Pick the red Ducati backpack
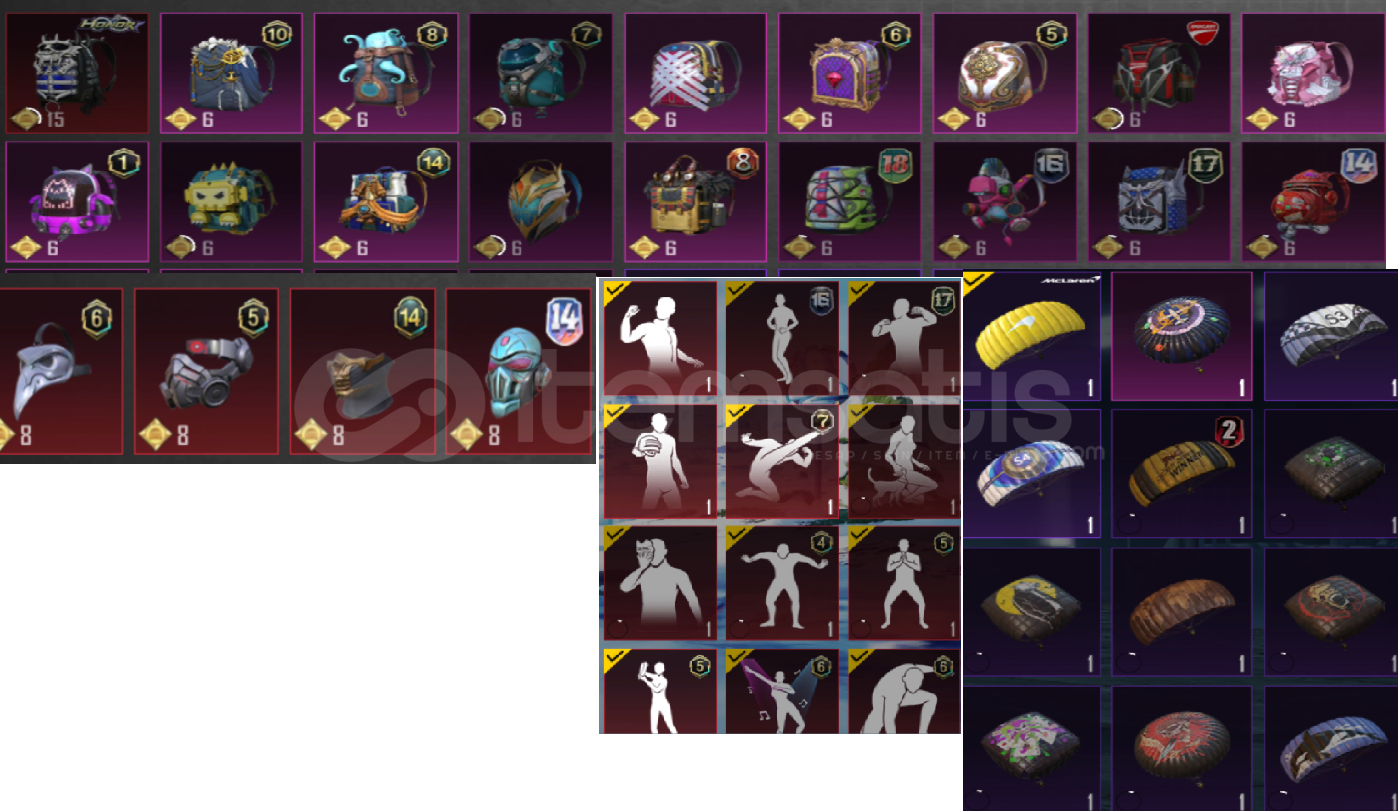The height and width of the screenshot is (811, 1398). pyautogui.click(x=1159, y=73)
